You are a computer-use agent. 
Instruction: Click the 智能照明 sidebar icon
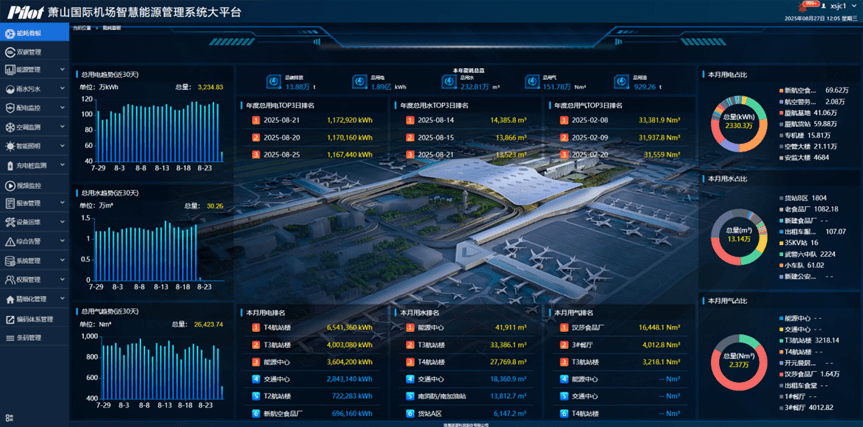pyautogui.click(x=9, y=146)
